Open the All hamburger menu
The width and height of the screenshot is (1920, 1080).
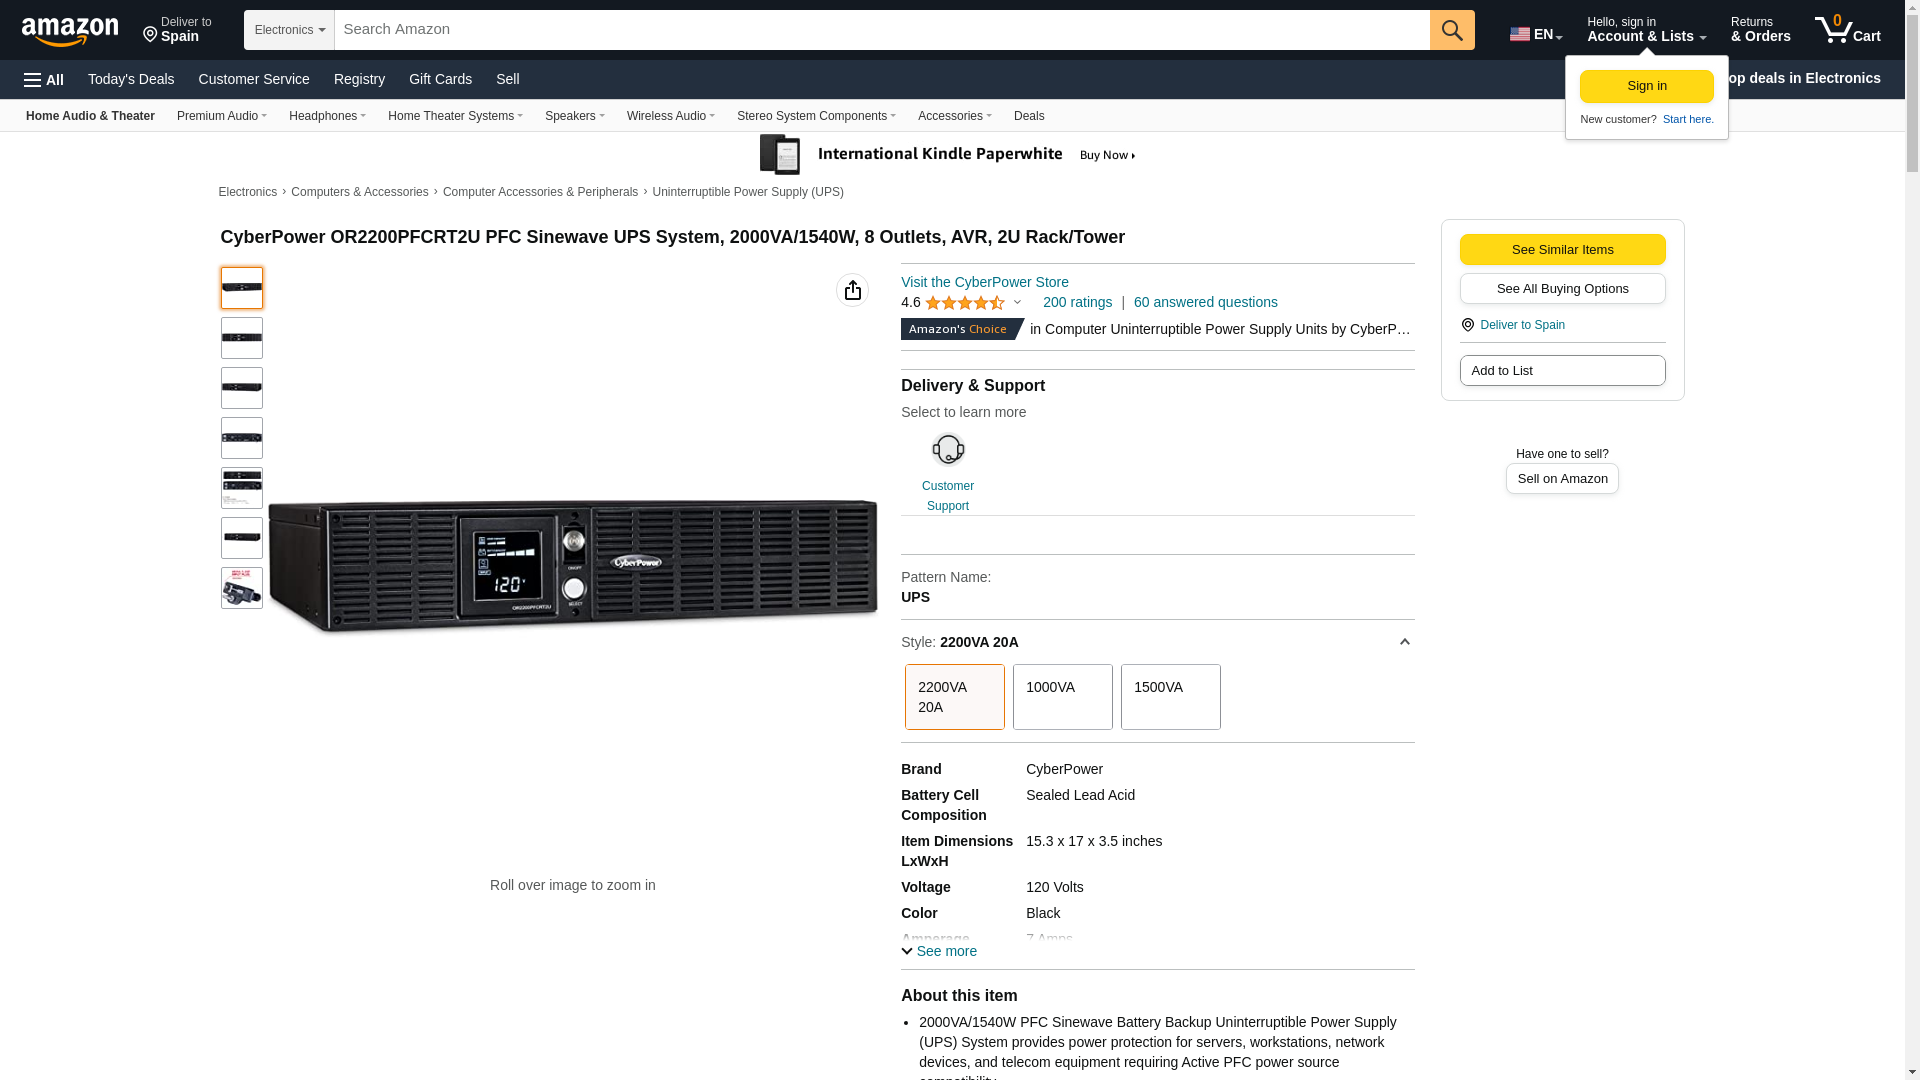pyautogui.click(x=44, y=80)
